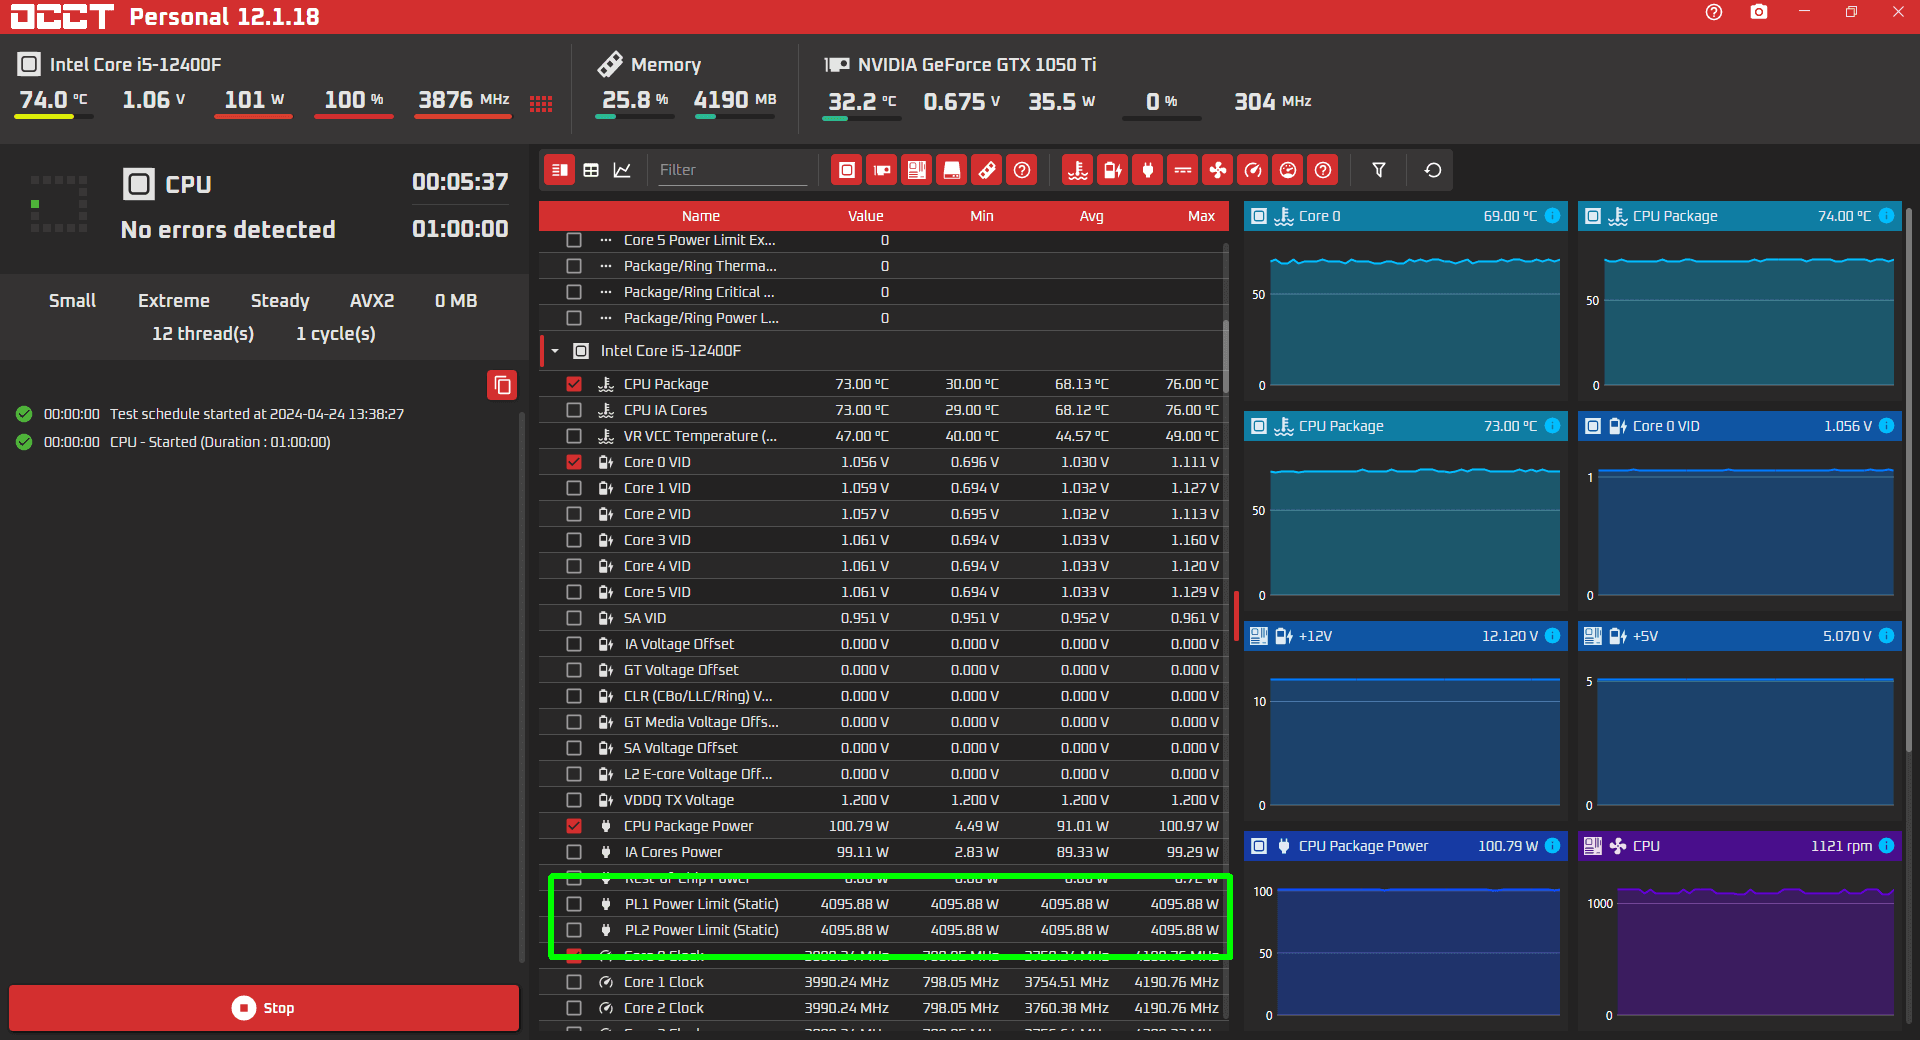Open the help icon in title bar
The image size is (1920, 1040).
[1714, 12]
